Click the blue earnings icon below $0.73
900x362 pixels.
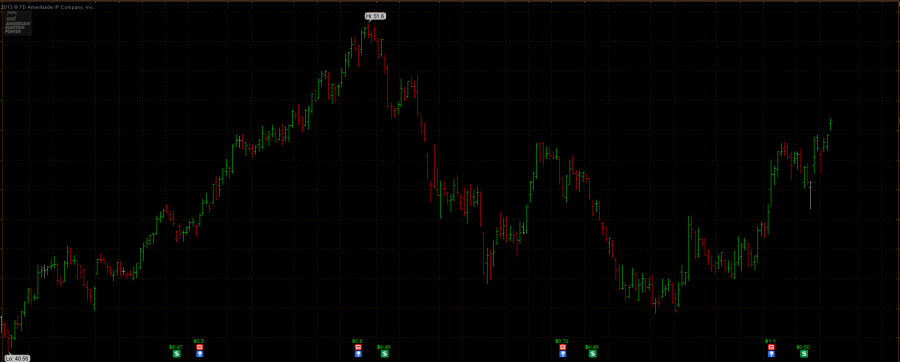click(562, 353)
